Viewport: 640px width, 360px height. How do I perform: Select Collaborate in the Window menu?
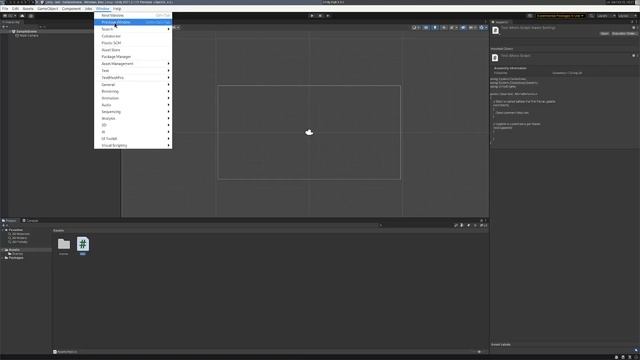click(x=133, y=36)
